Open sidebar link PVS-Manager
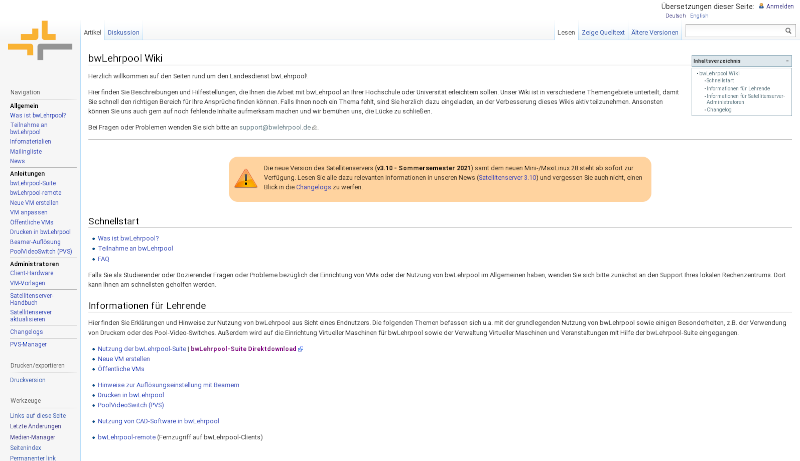This screenshot has width=800, height=461. pos(28,345)
